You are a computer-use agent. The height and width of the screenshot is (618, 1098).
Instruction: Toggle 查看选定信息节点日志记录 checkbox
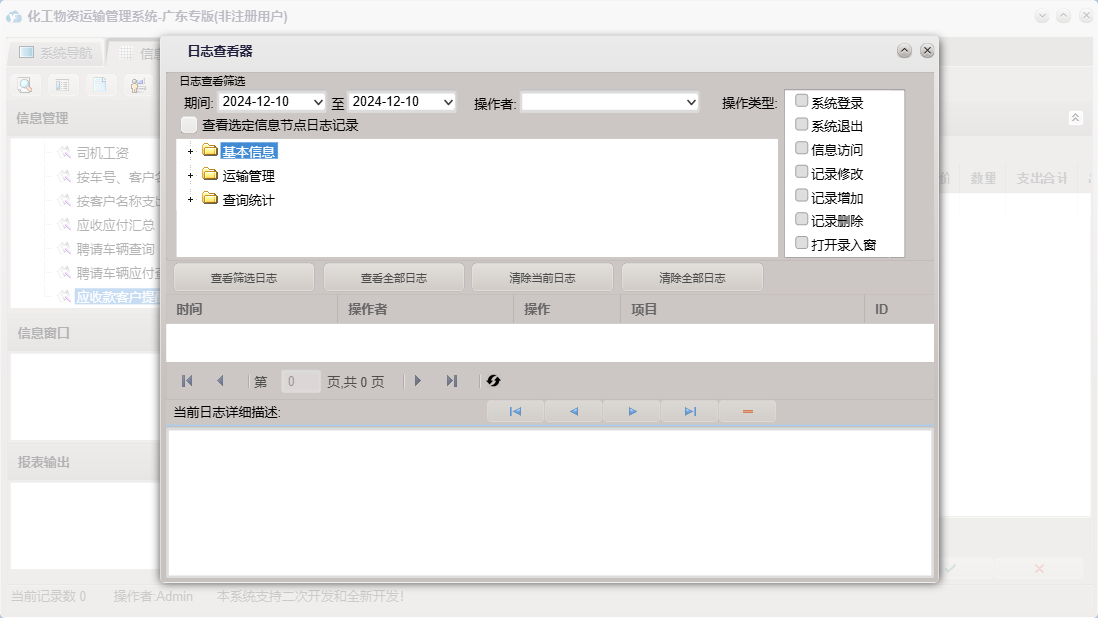pos(189,125)
